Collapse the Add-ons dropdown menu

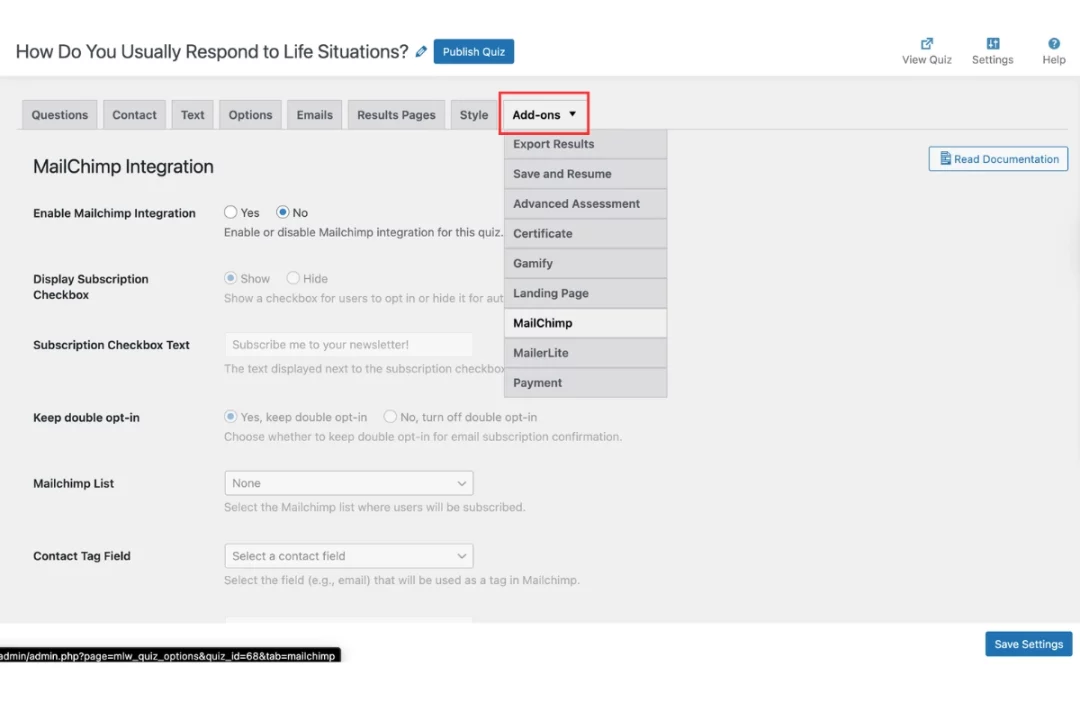click(543, 114)
